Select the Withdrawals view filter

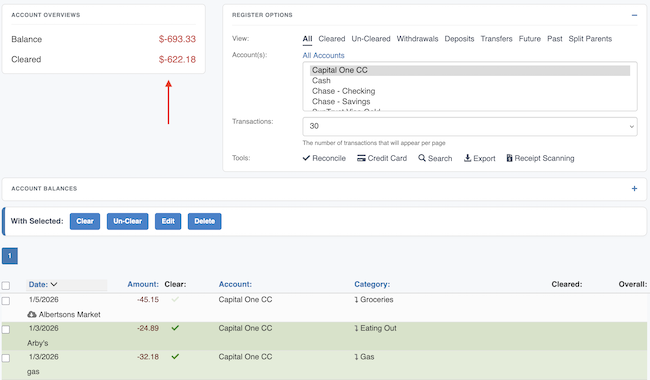(x=417, y=39)
